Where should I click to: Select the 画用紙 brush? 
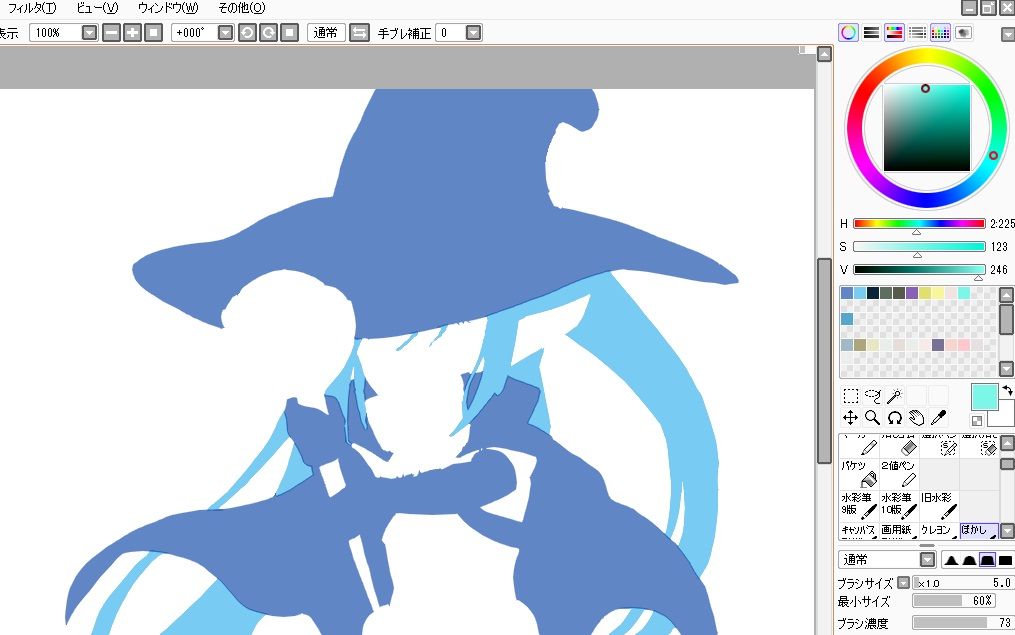click(x=899, y=531)
